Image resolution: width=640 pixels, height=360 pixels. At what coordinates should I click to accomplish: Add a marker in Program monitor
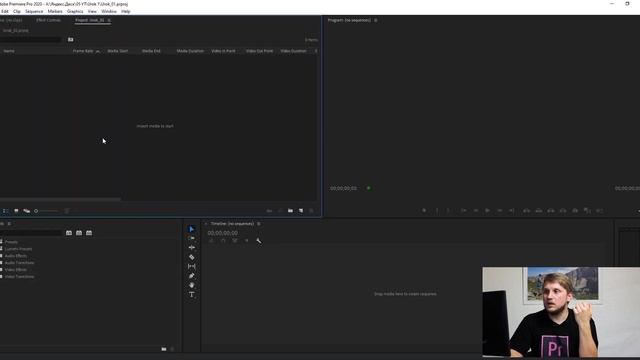click(424, 211)
